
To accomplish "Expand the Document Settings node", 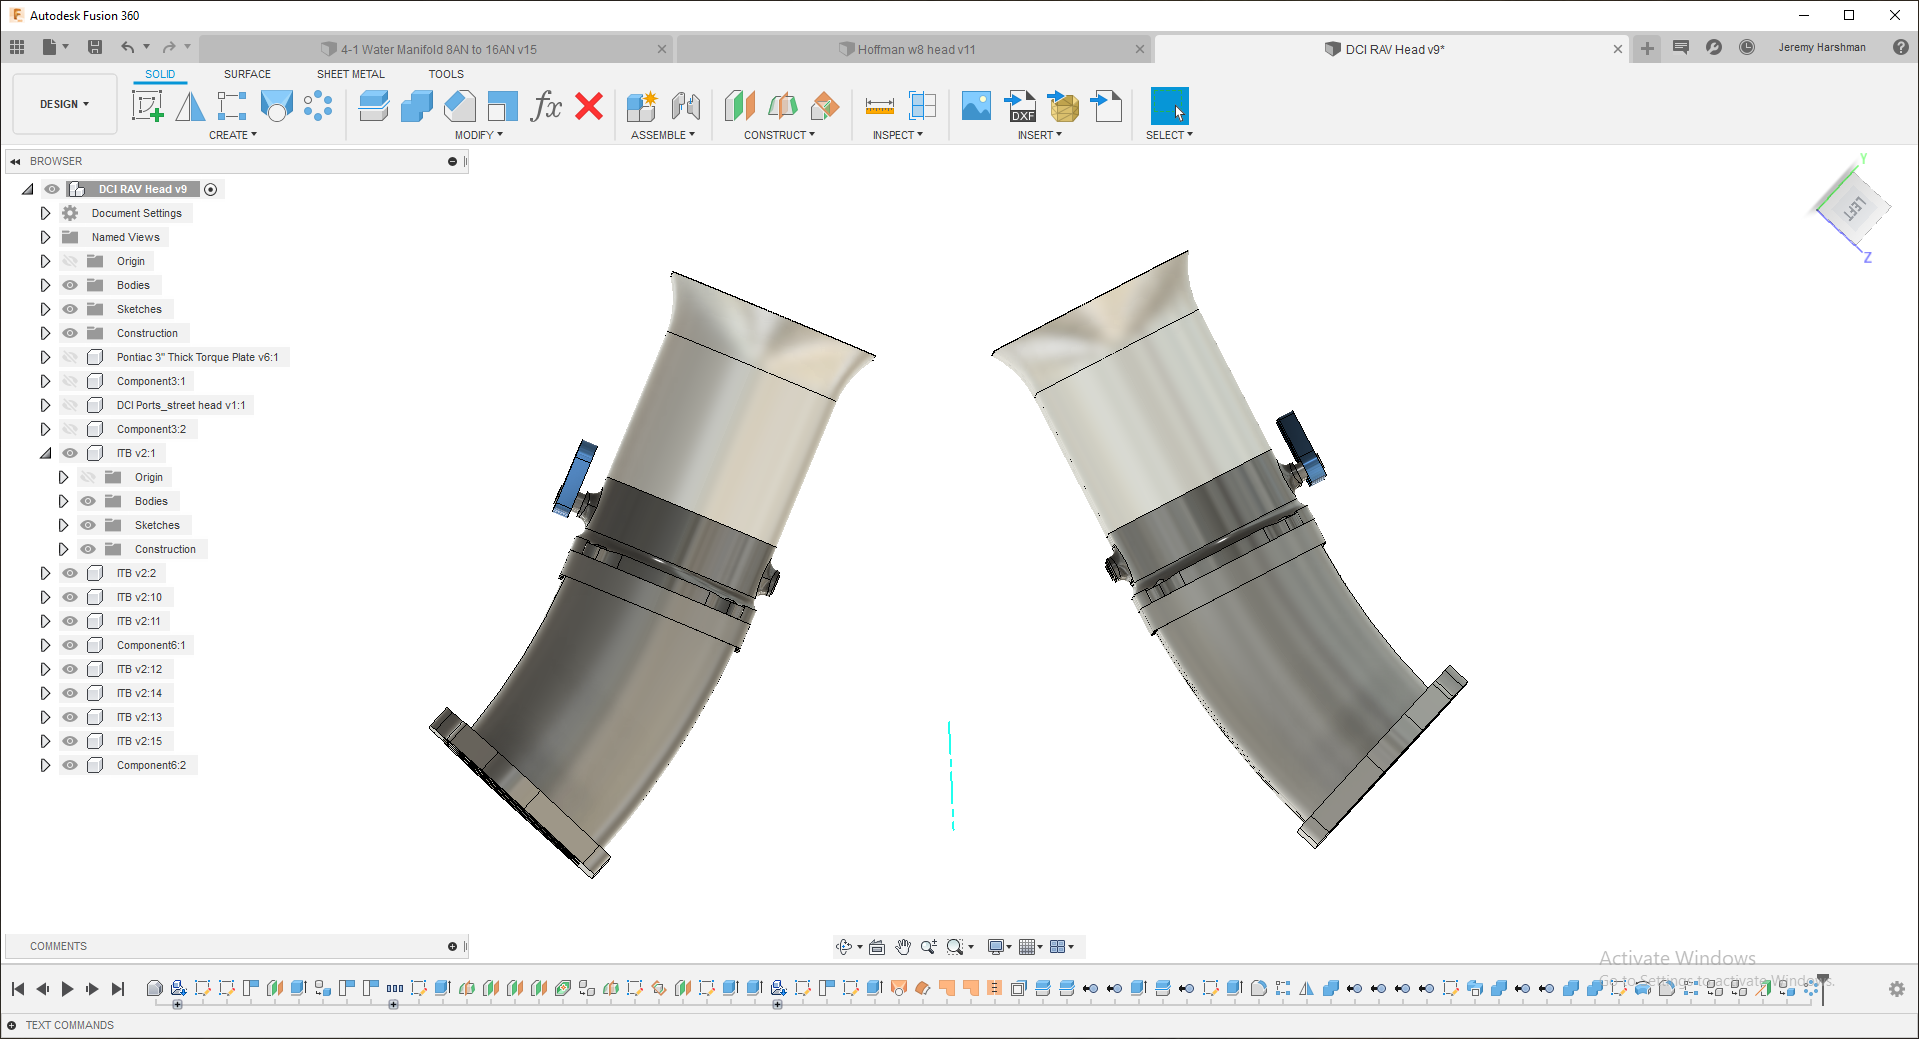I will click(45, 213).
